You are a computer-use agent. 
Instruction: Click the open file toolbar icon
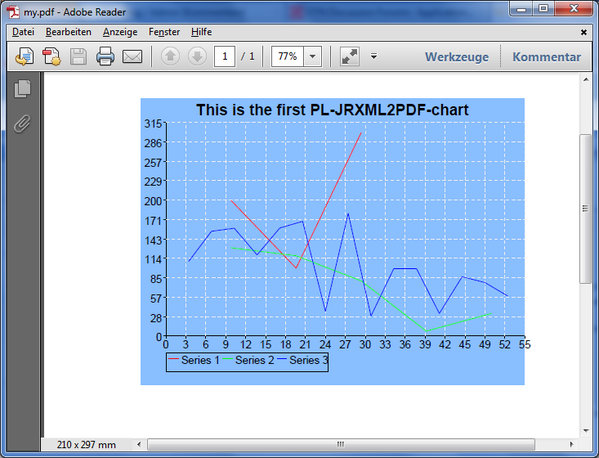pos(24,57)
